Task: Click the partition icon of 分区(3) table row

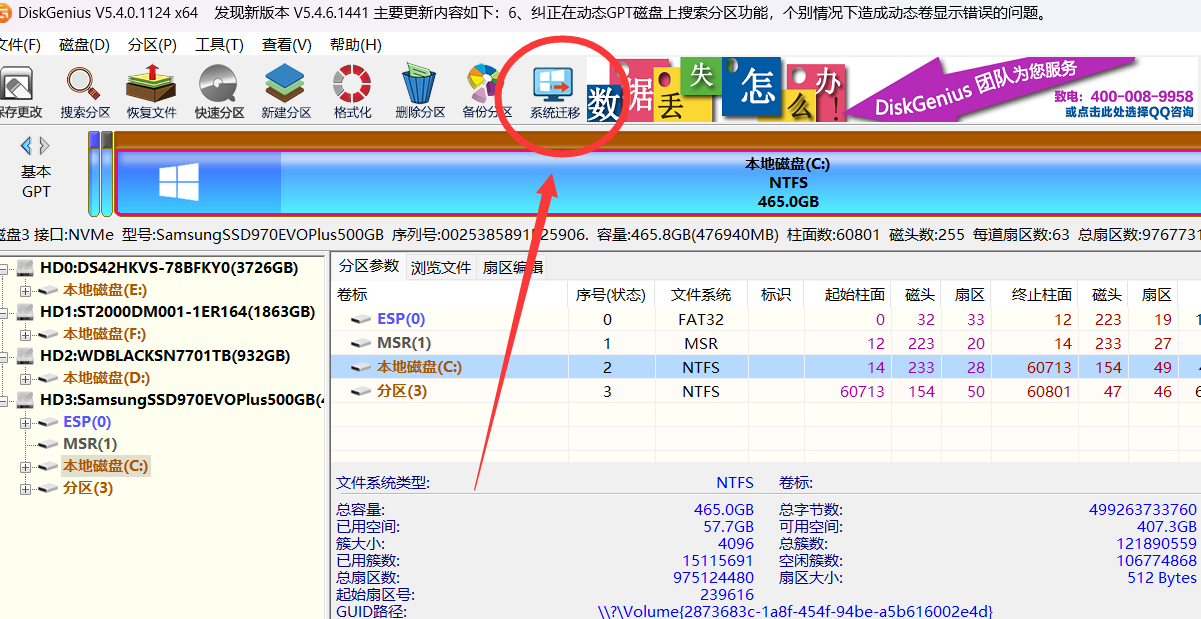Action: point(361,392)
